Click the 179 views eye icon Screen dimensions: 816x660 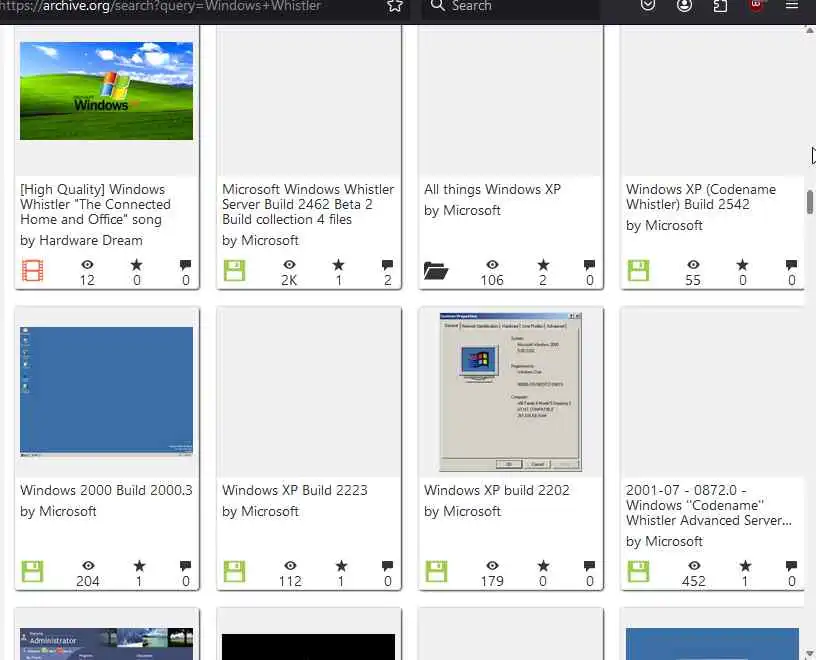tap(492, 566)
